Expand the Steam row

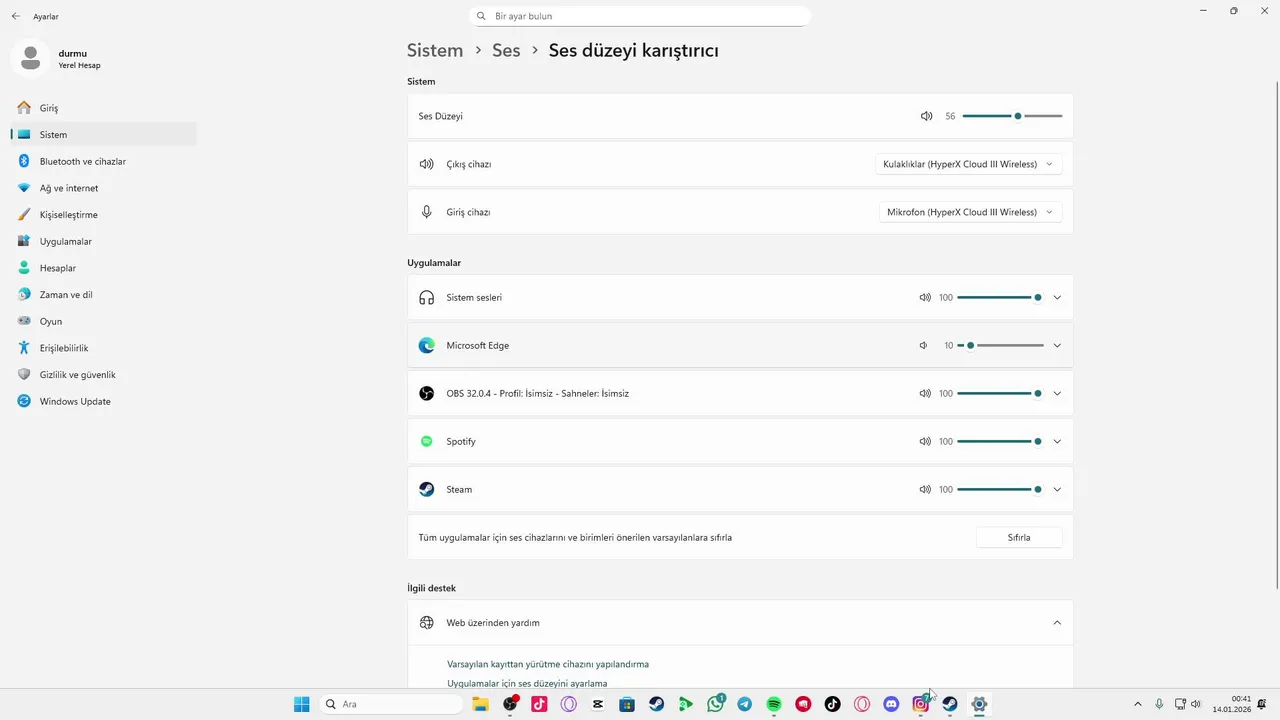point(1057,490)
